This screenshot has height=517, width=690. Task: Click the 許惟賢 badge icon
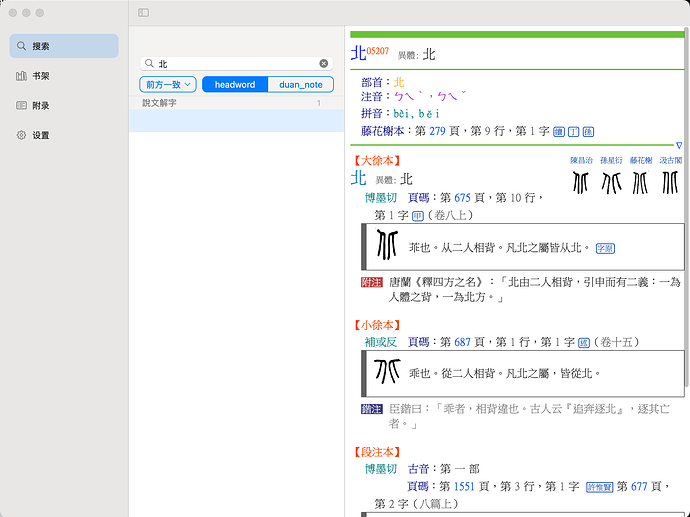[600, 487]
